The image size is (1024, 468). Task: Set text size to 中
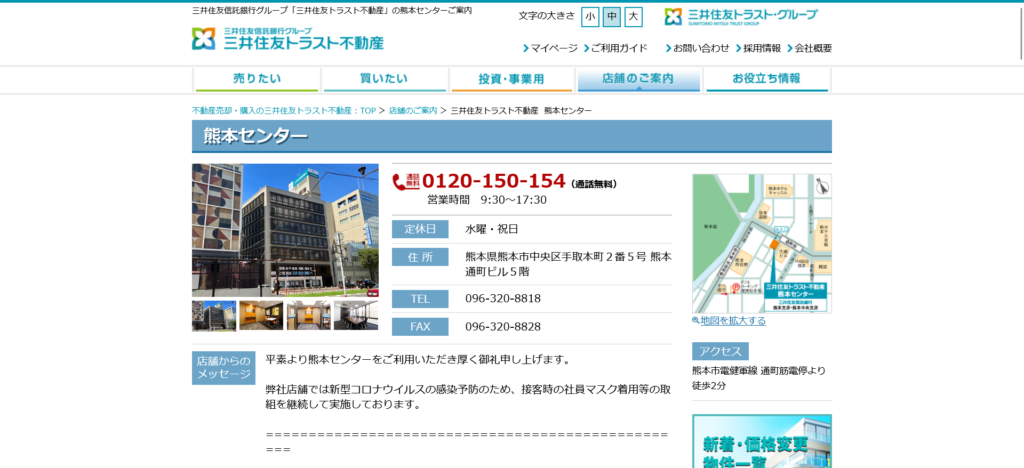(x=611, y=18)
